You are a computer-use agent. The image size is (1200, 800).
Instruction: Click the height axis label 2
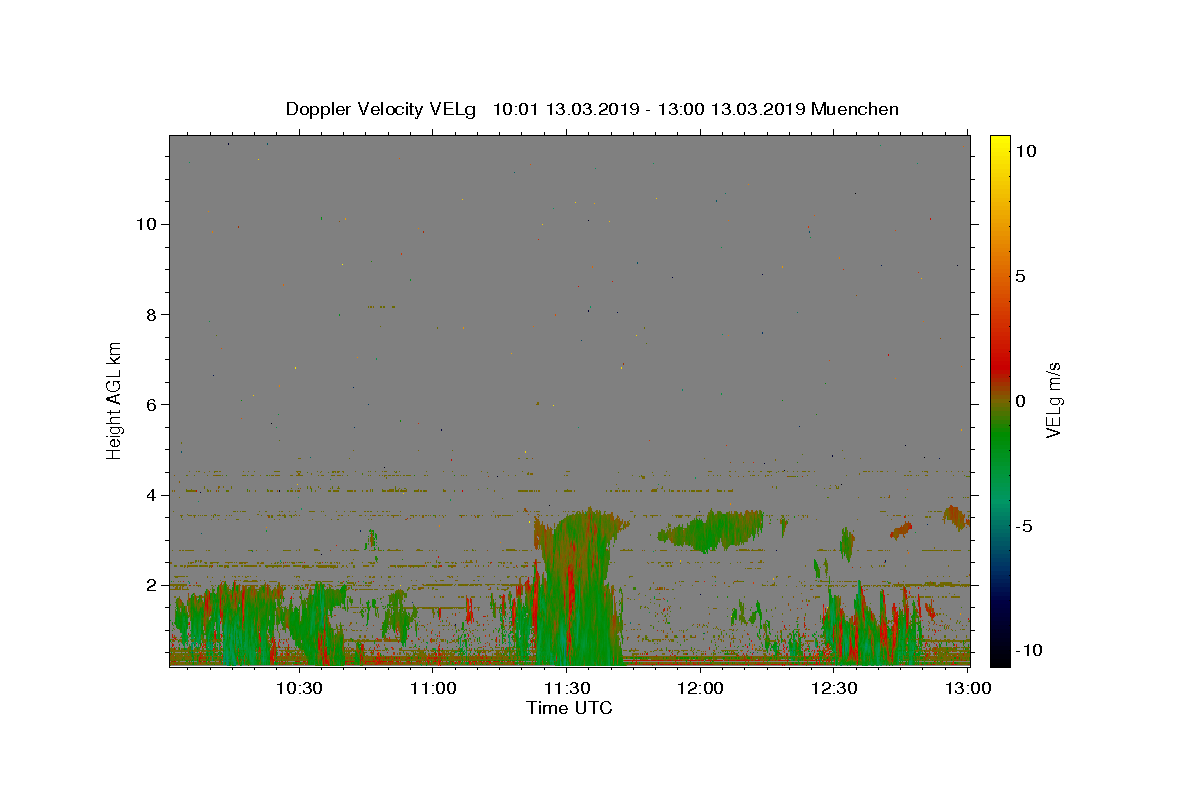click(x=153, y=585)
